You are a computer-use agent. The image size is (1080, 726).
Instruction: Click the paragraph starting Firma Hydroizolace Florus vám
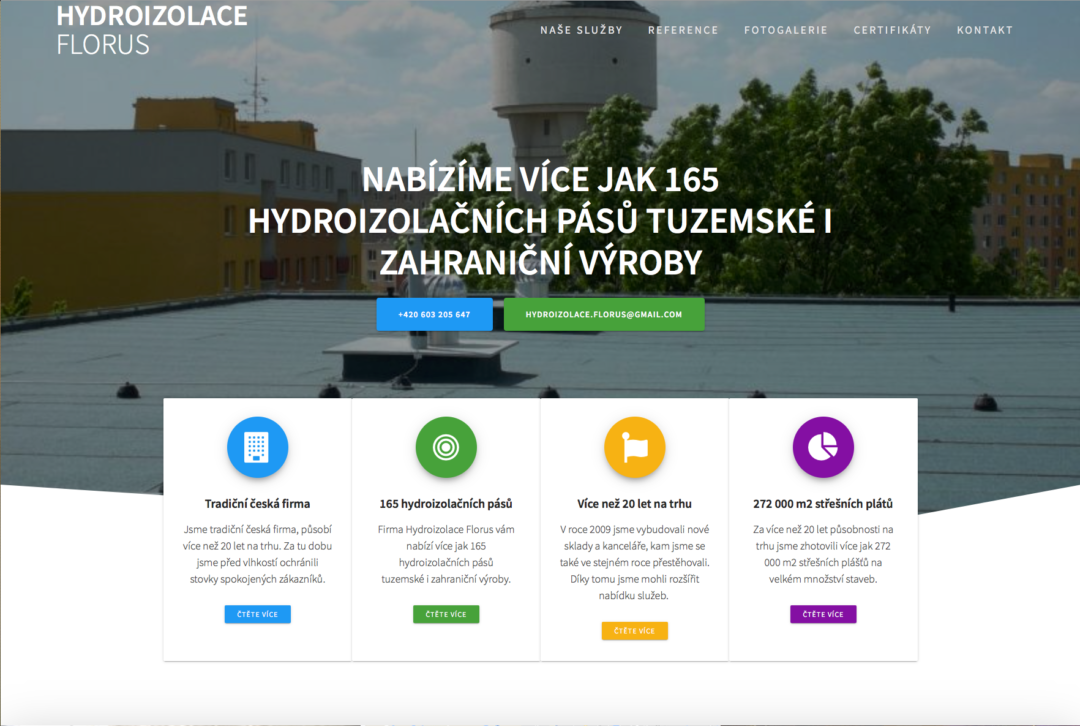[446, 554]
